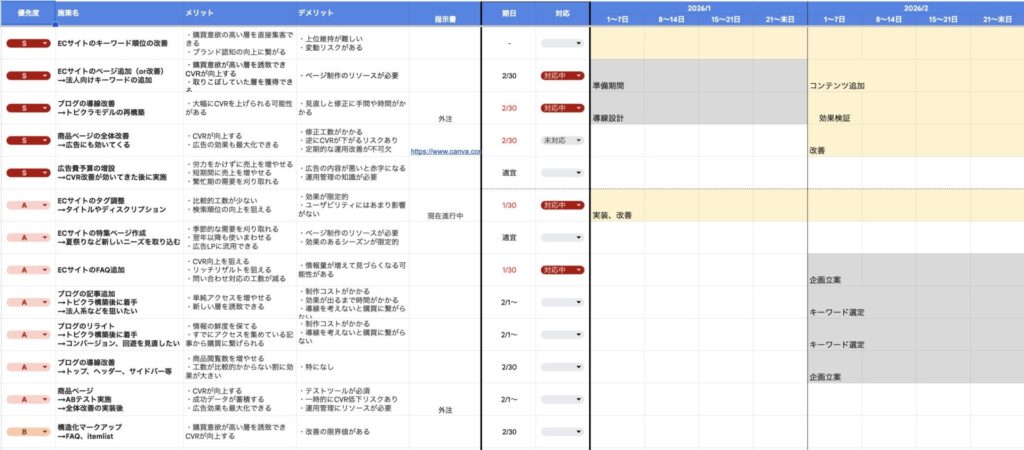The width and height of the screenshot is (1024, 450).
Task: Open priority S dropdown for ECサイトのキーワード順位の改善
Action: pos(45,44)
